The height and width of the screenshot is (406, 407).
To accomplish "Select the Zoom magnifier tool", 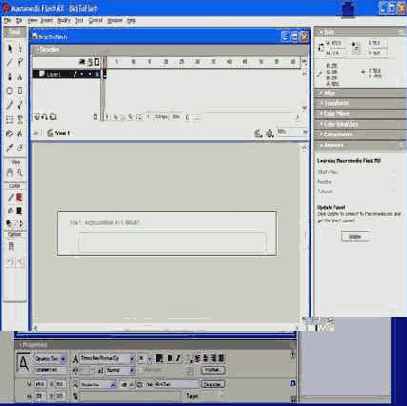I will [x=20, y=172].
